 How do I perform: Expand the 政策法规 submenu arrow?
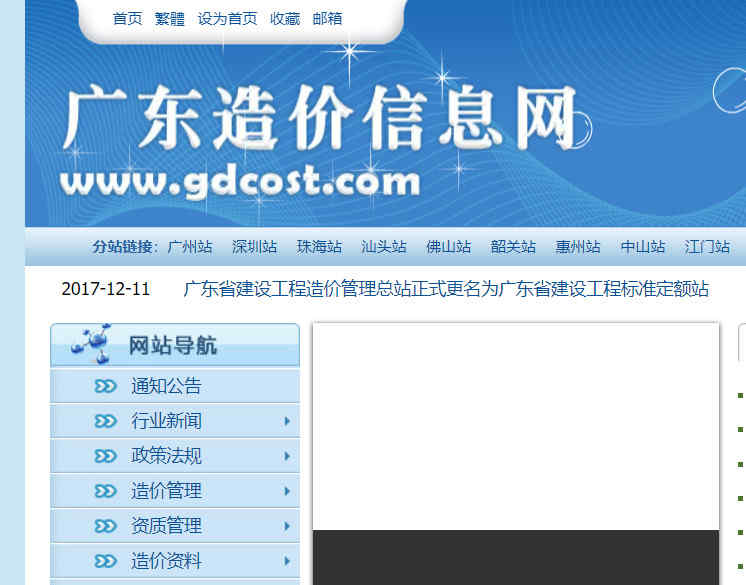pos(287,456)
